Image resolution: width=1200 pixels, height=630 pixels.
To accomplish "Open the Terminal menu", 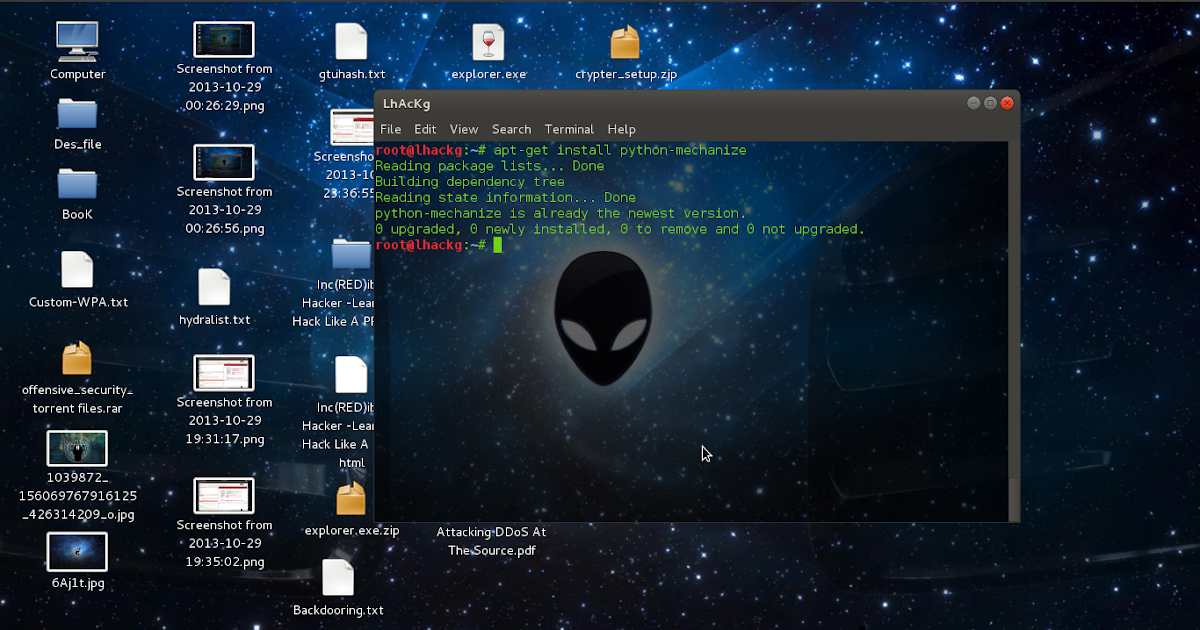I will point(569,129).
